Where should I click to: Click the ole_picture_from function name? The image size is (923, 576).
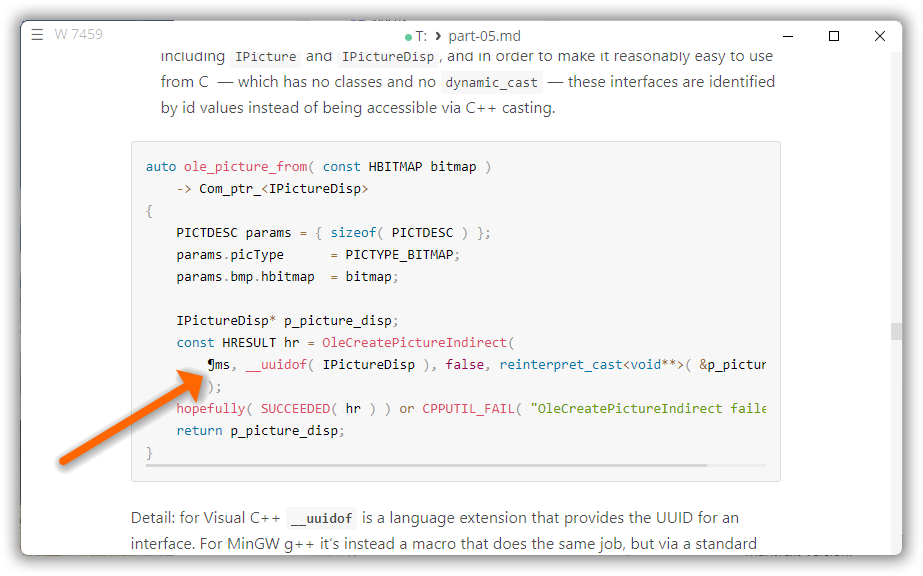click(x=245, y=167)
